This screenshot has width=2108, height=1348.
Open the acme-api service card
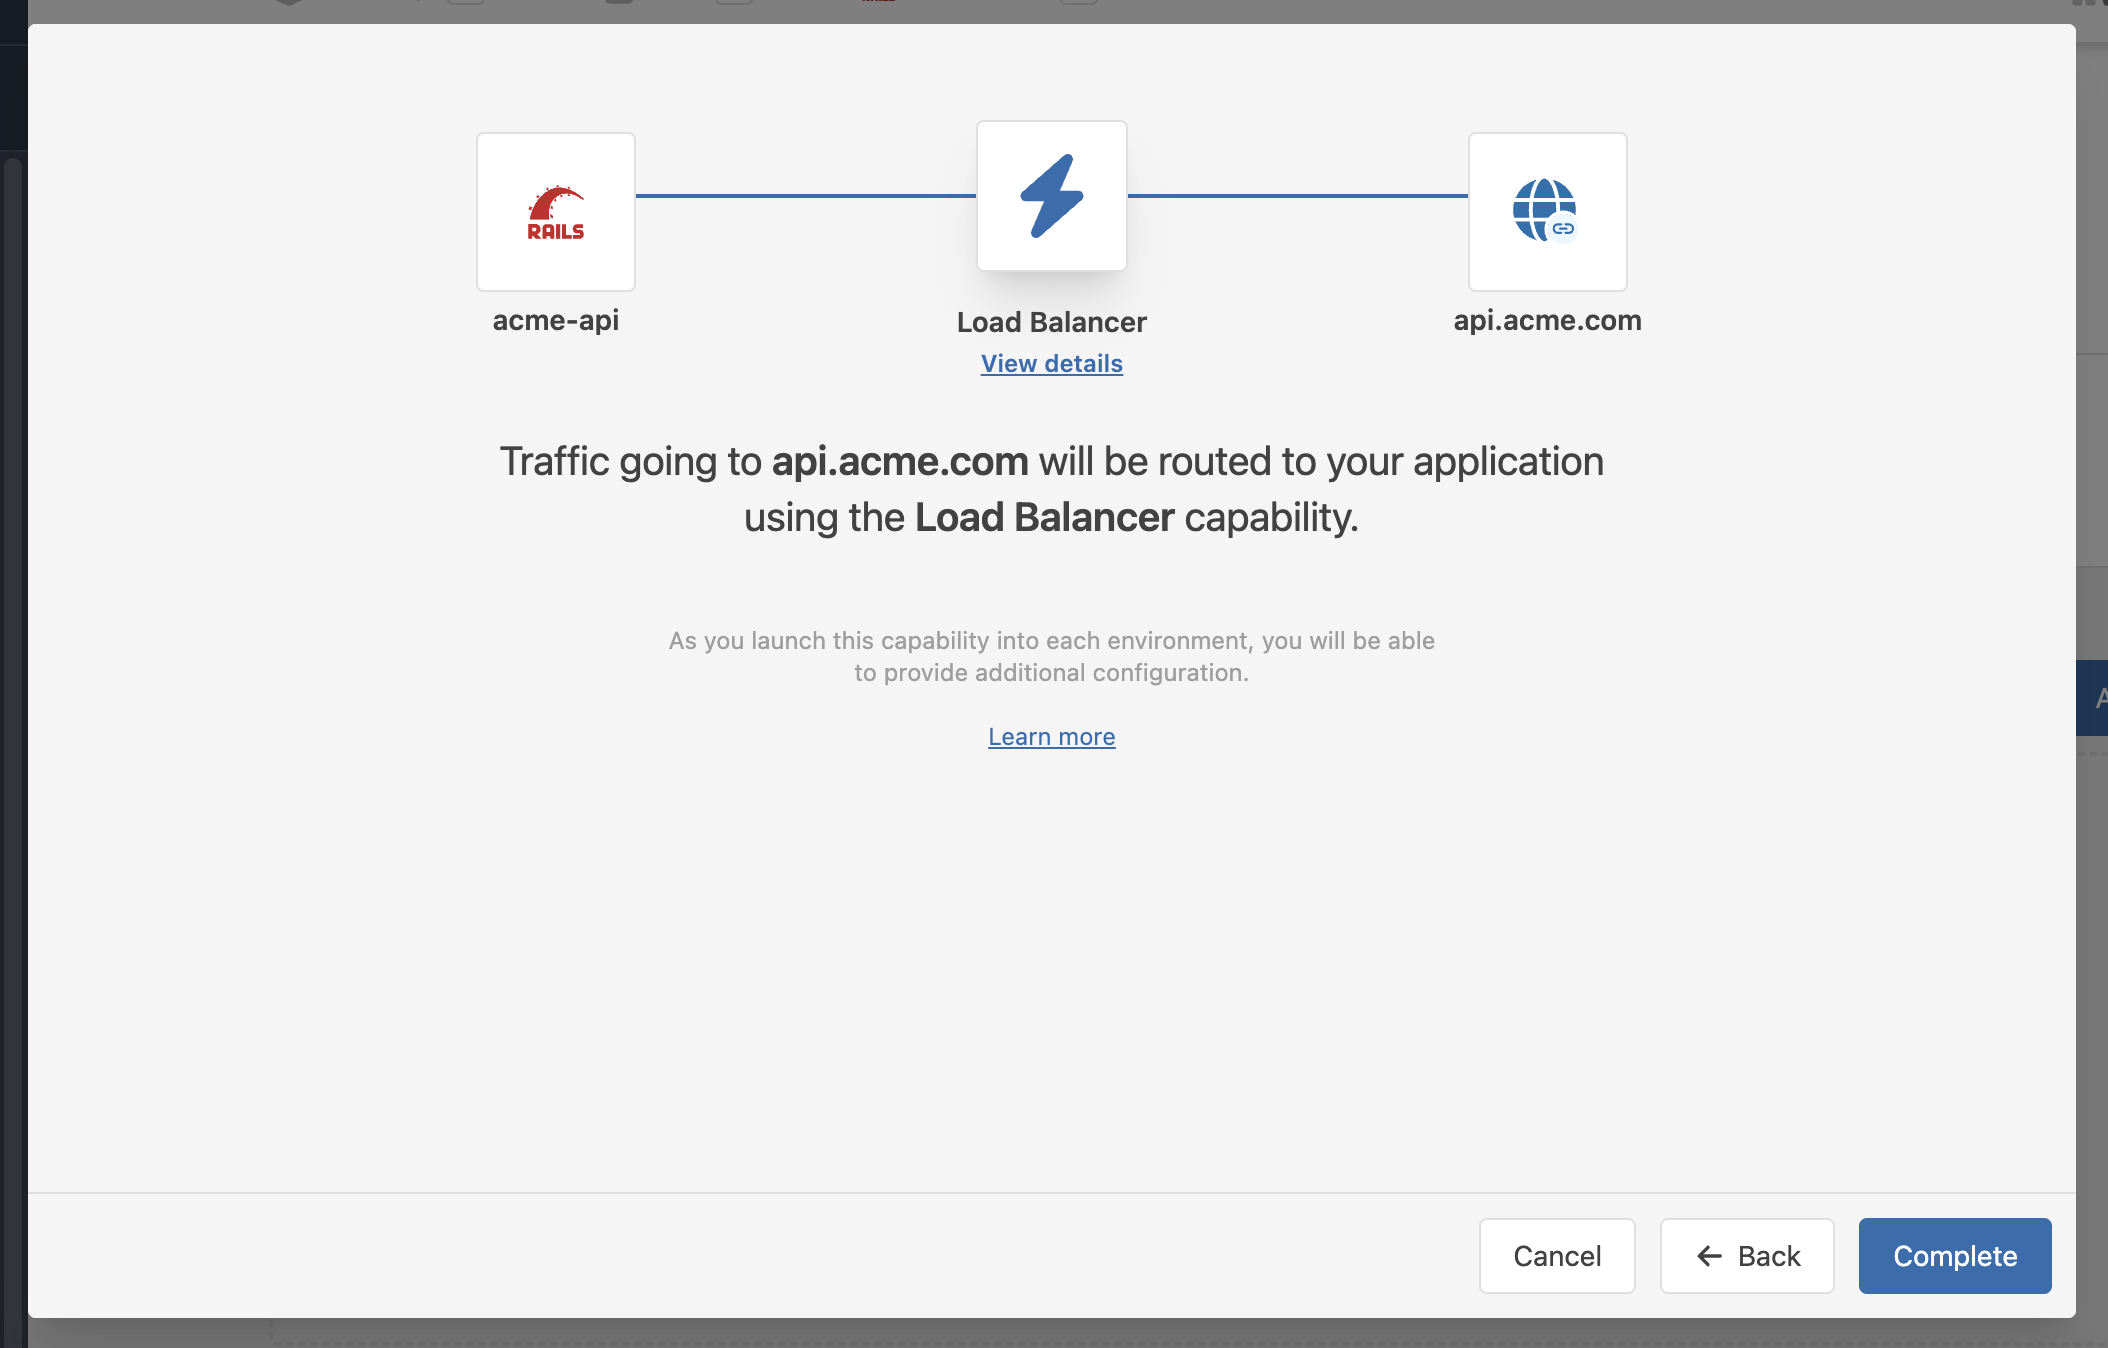point(555,211)
